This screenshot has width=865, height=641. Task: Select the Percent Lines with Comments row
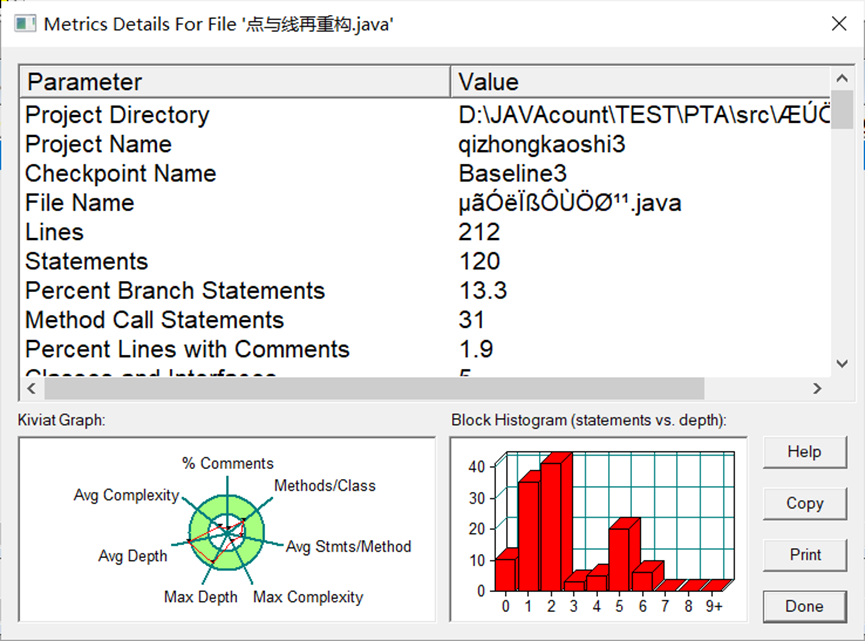425,349
